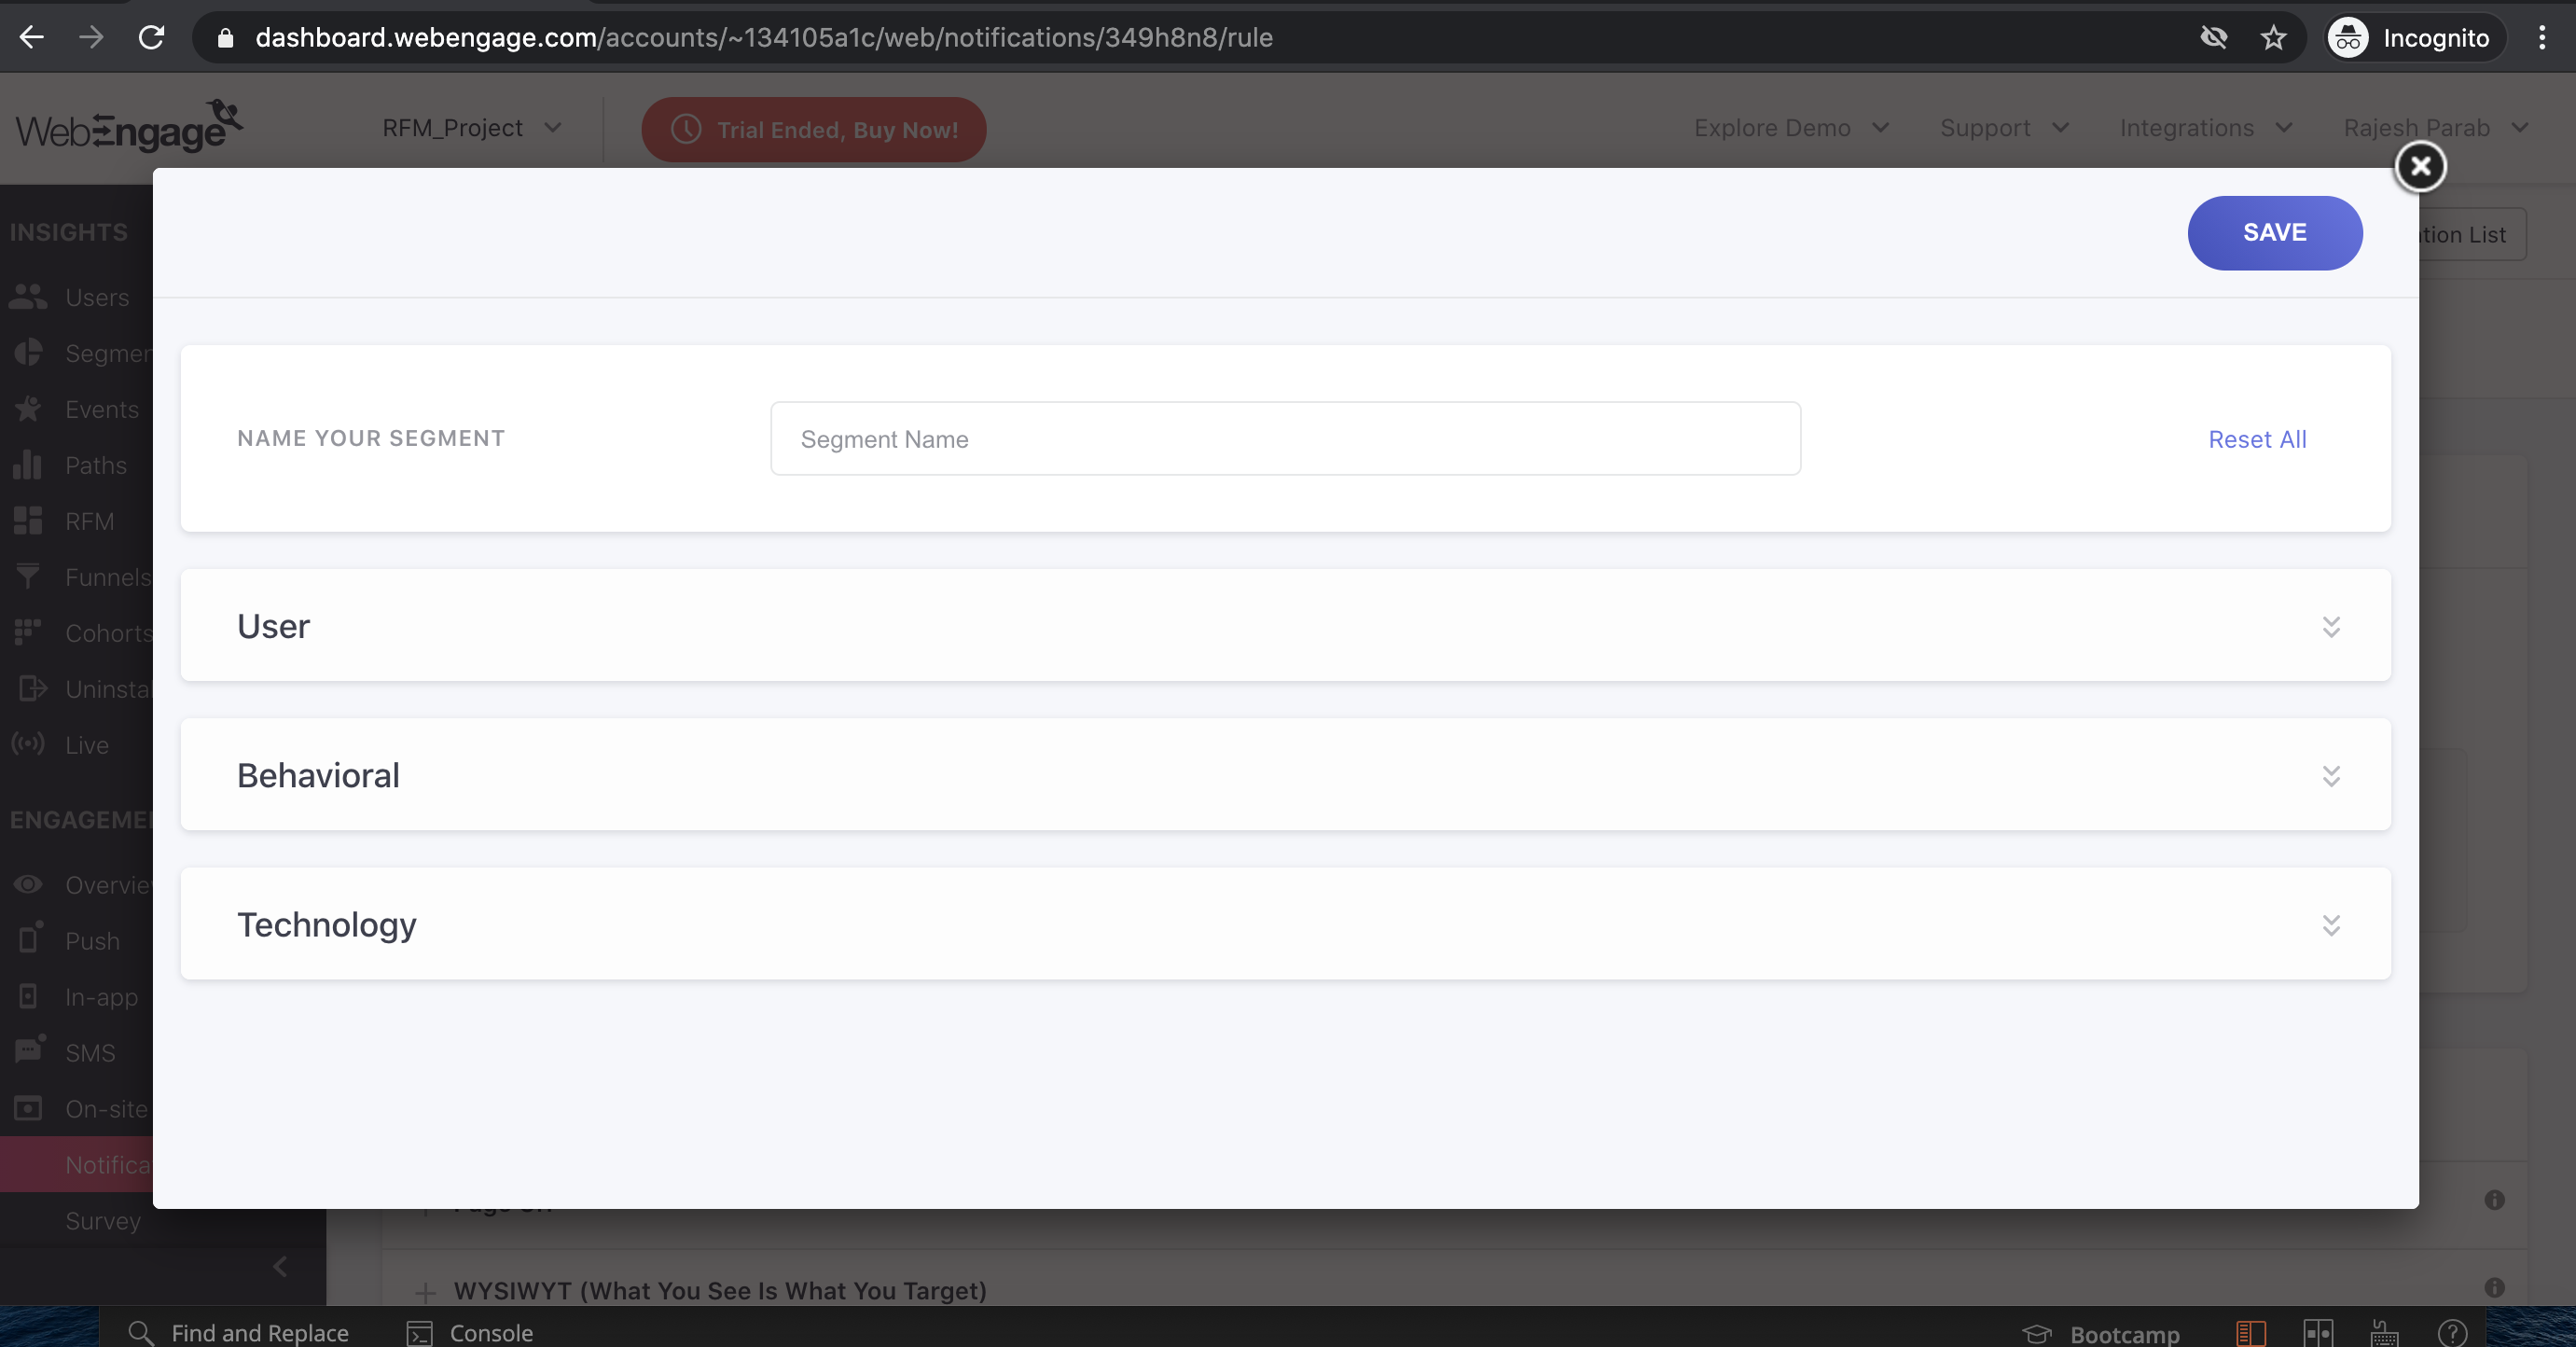Bookmark the page with the star icon
The image size is (2576, 1347).
[2273, 38]
